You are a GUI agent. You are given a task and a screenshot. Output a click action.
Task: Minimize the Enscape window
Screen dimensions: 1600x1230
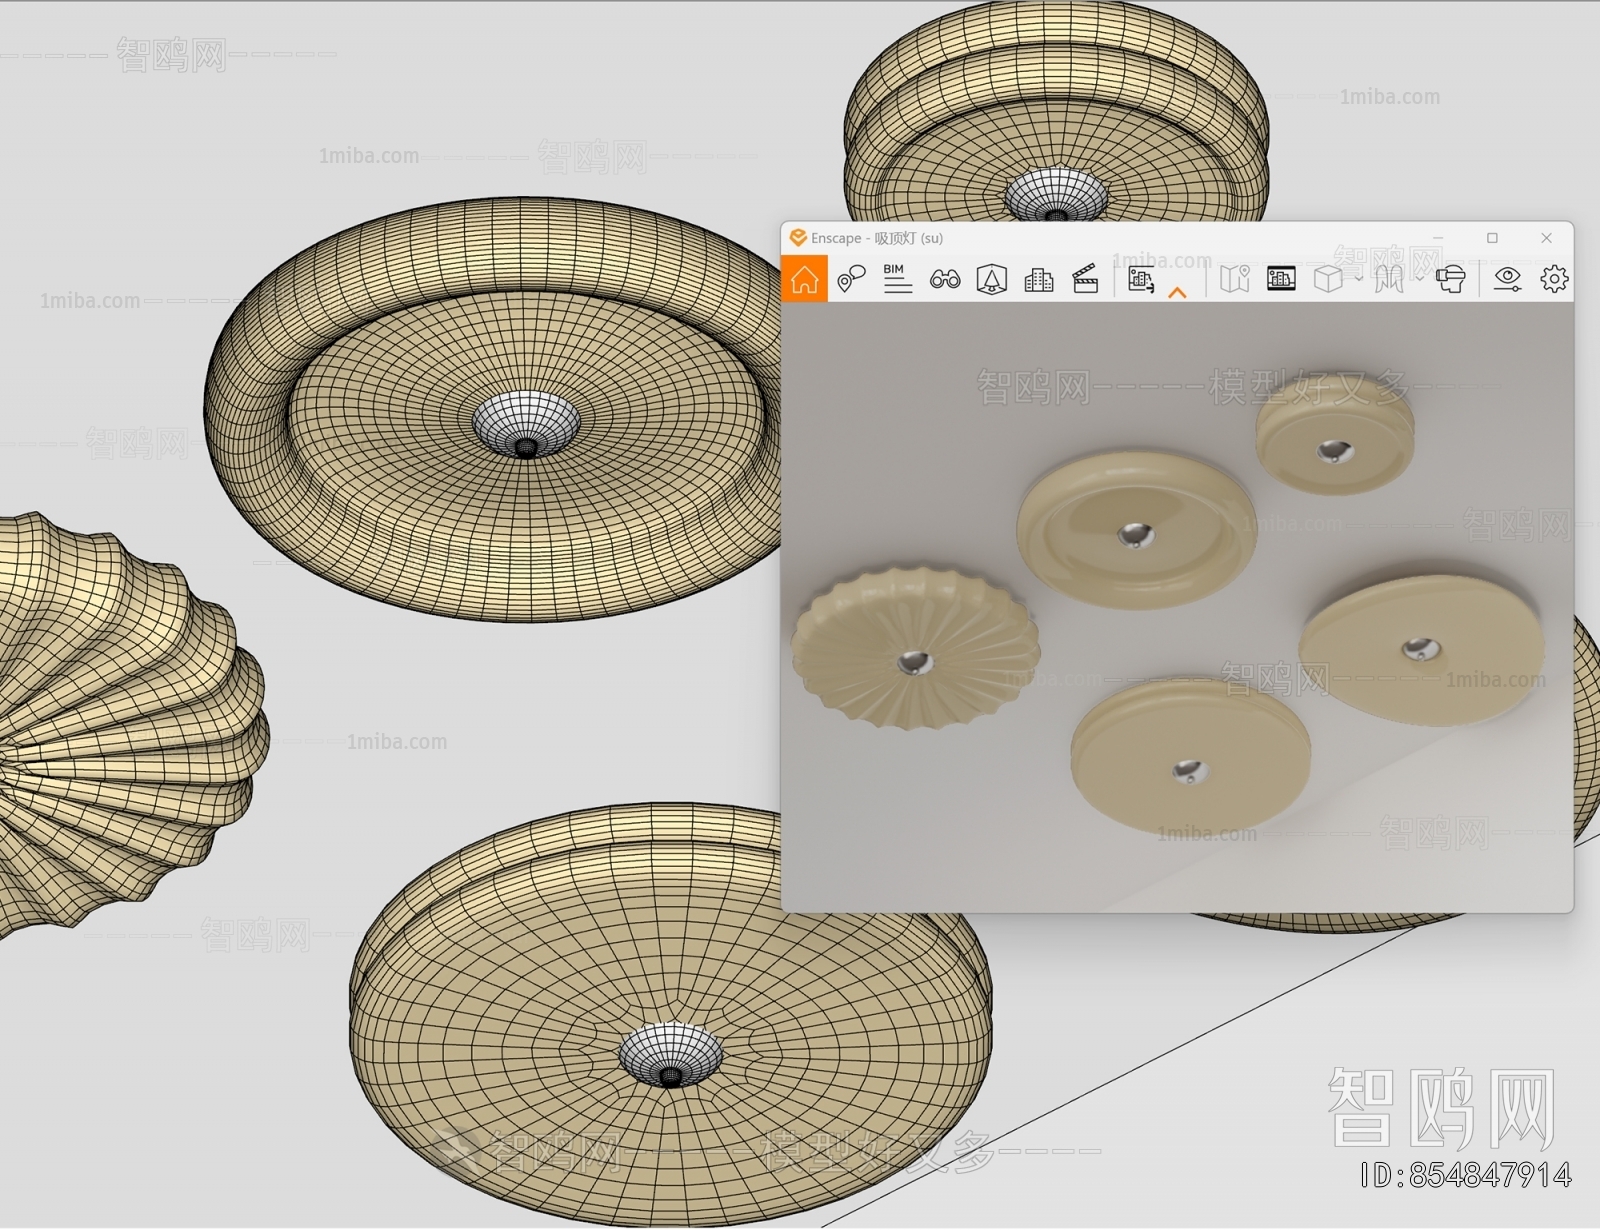pos(1438,238)
